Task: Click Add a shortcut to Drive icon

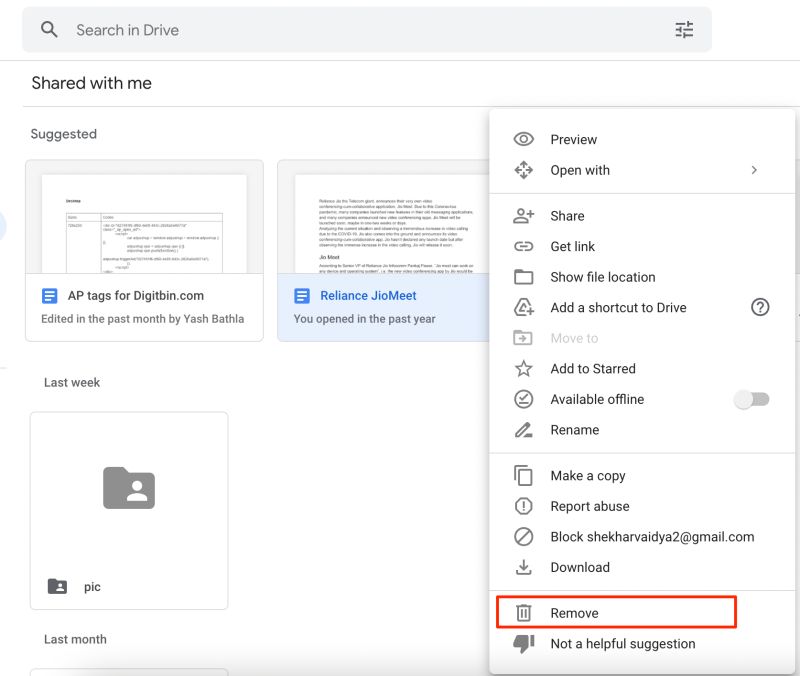Action: [524, 307]
